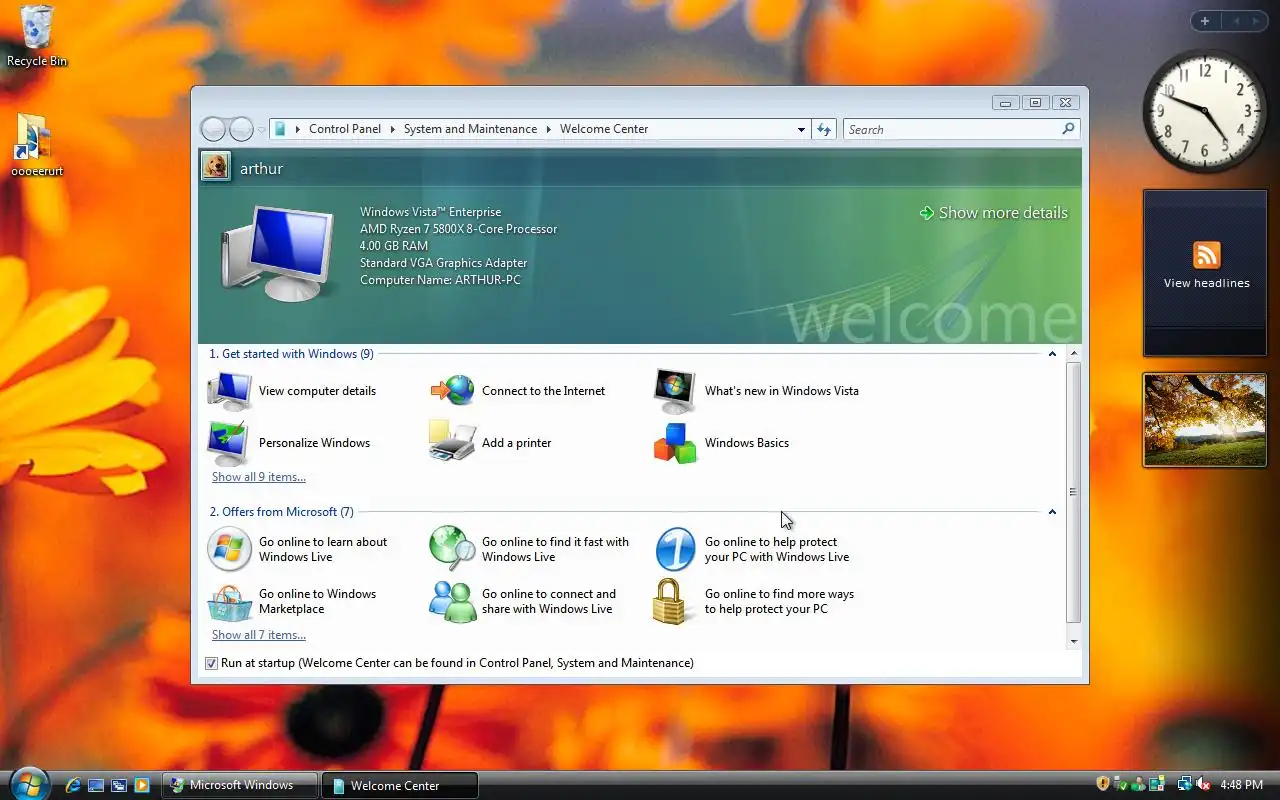Screen dimensions: 1280x800
Task: Click the vertical scrollbar thumb
Action: click(1074, 492)
